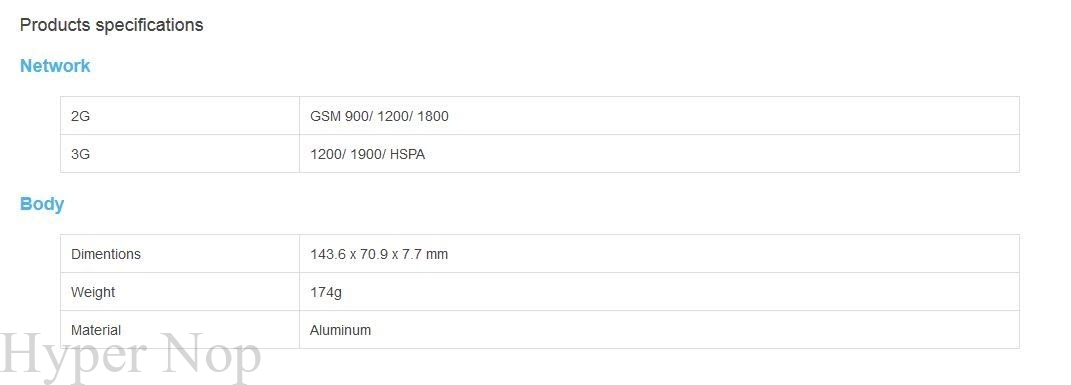The image size is (1071, 385).
Task: Select the Network section heading
Action: 55,66
